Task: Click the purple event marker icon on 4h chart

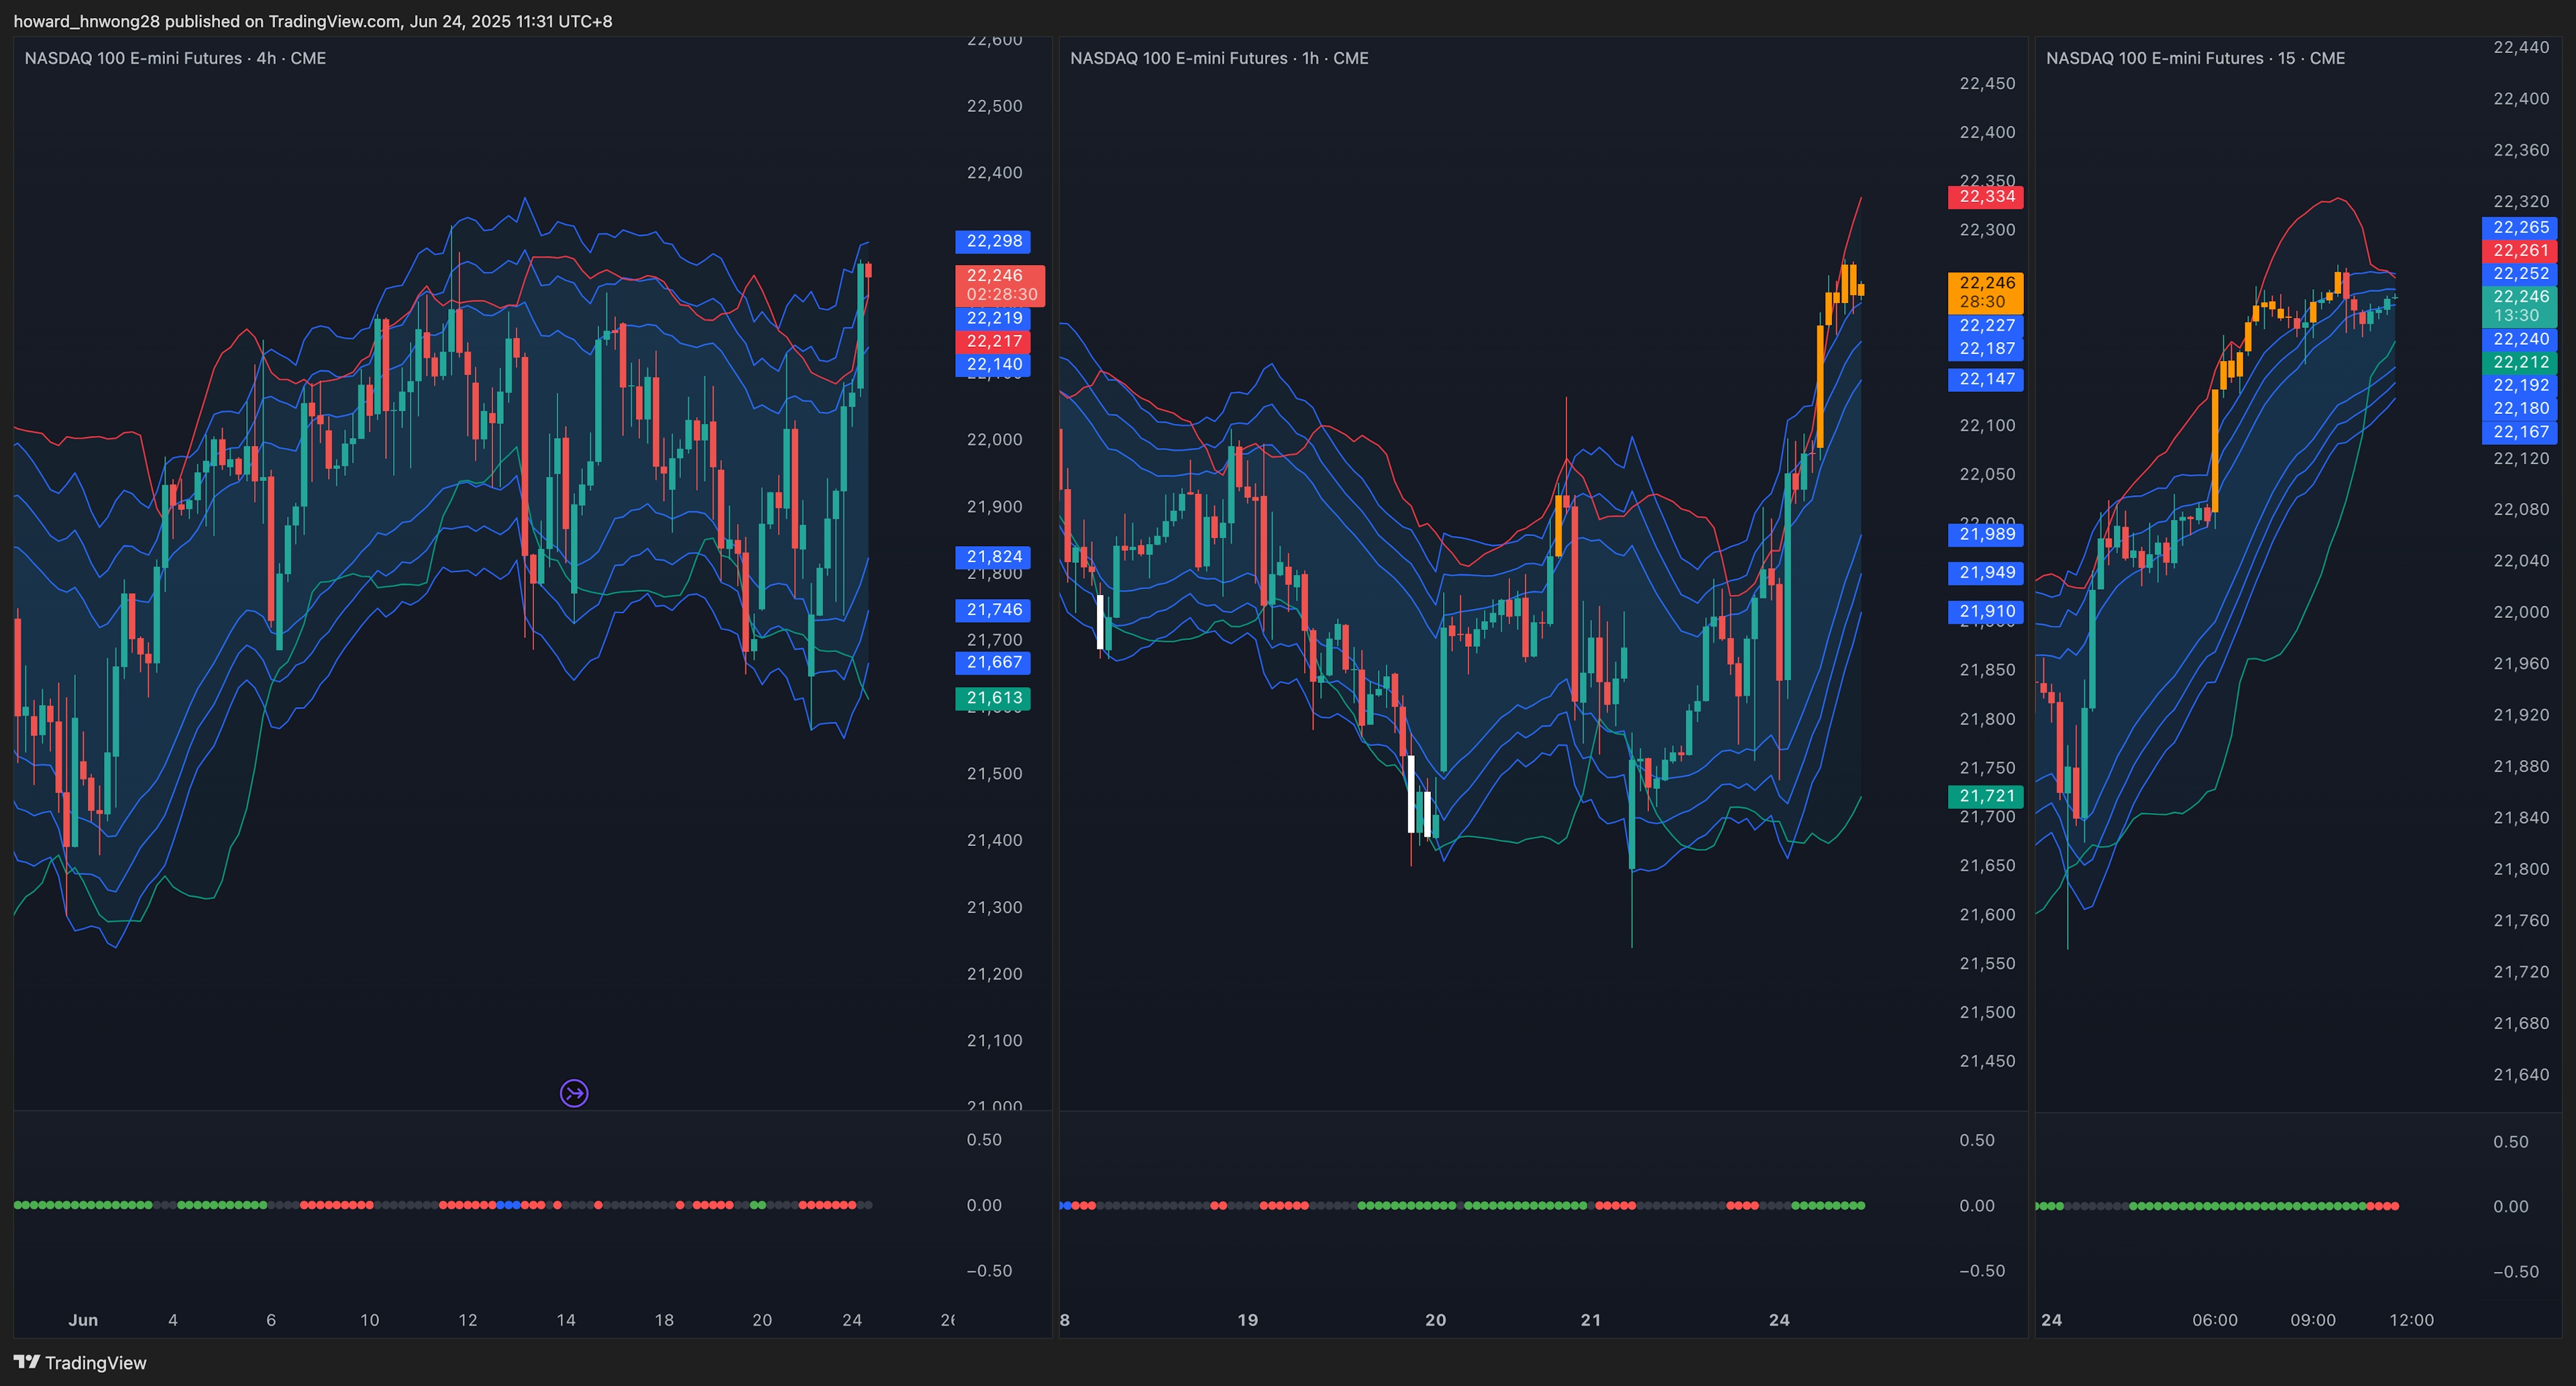Action: pyautogui.click(x=574, y=1093)
